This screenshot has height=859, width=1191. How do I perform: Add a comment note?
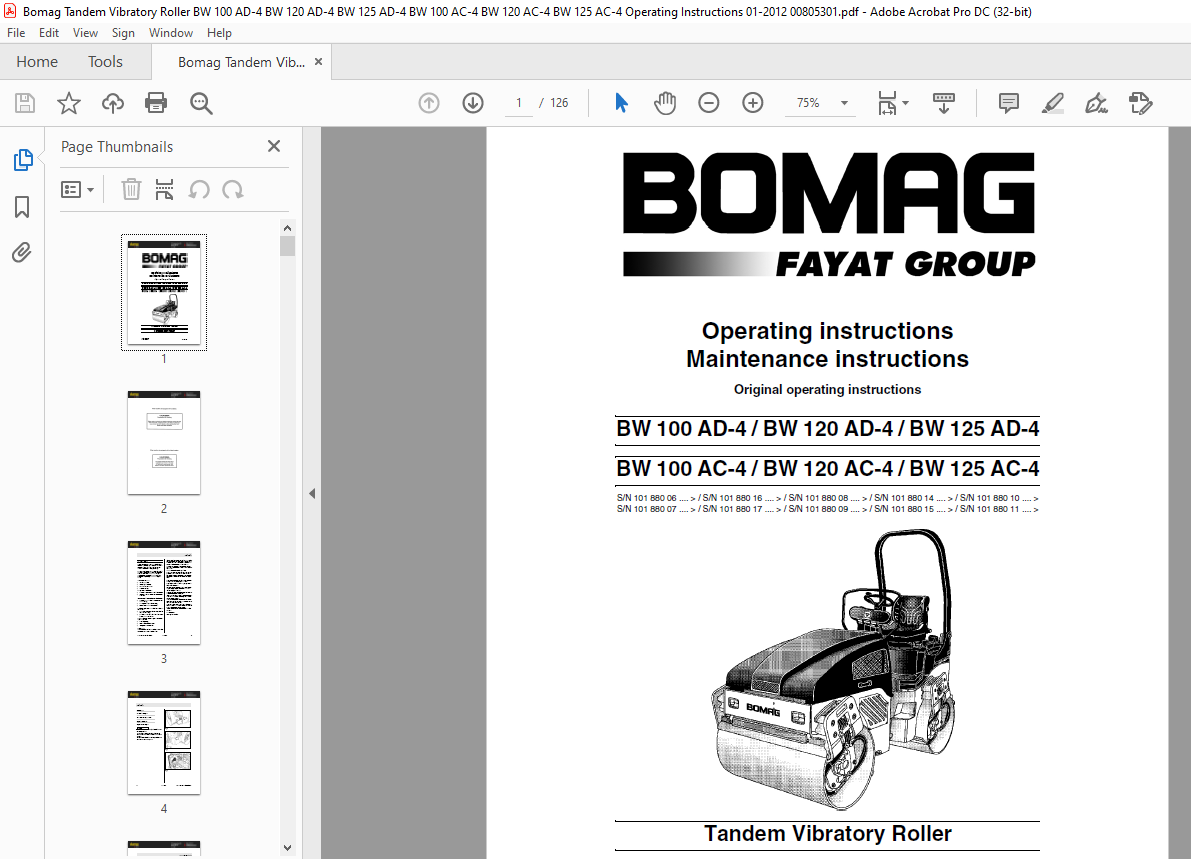tap(1009, 103)
